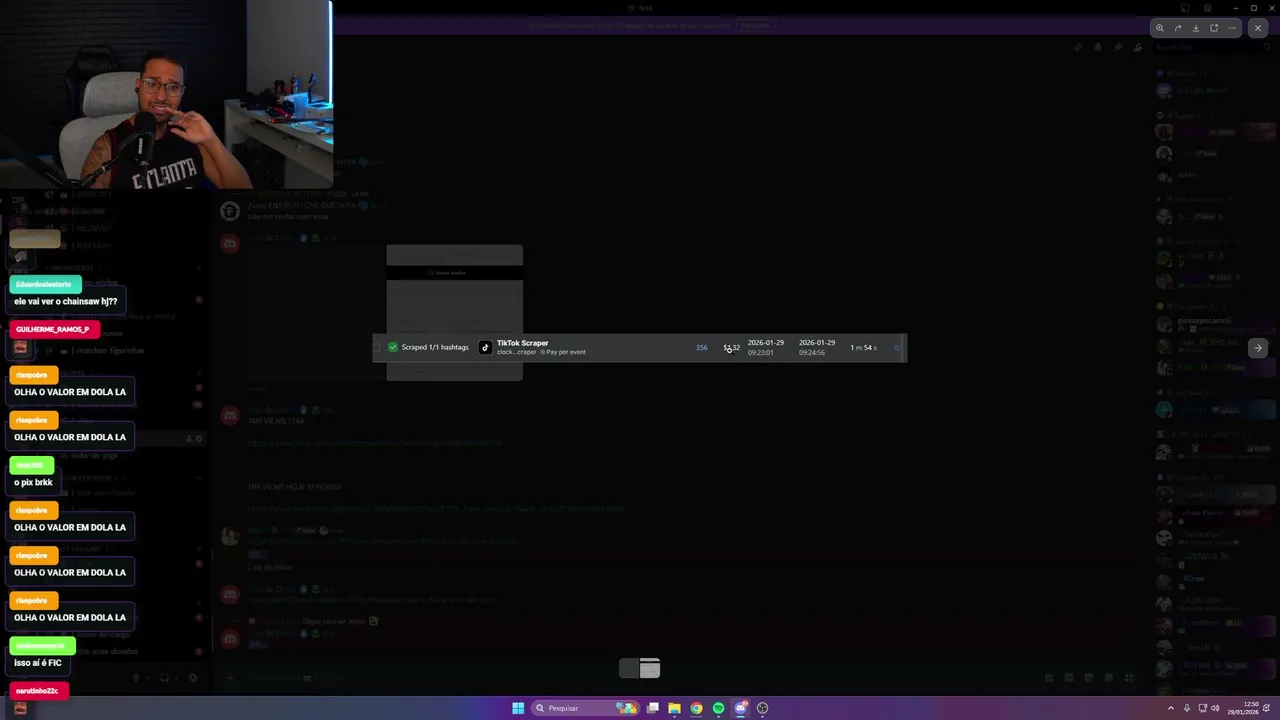Go to next image with right arrow

click(1258, 348)
